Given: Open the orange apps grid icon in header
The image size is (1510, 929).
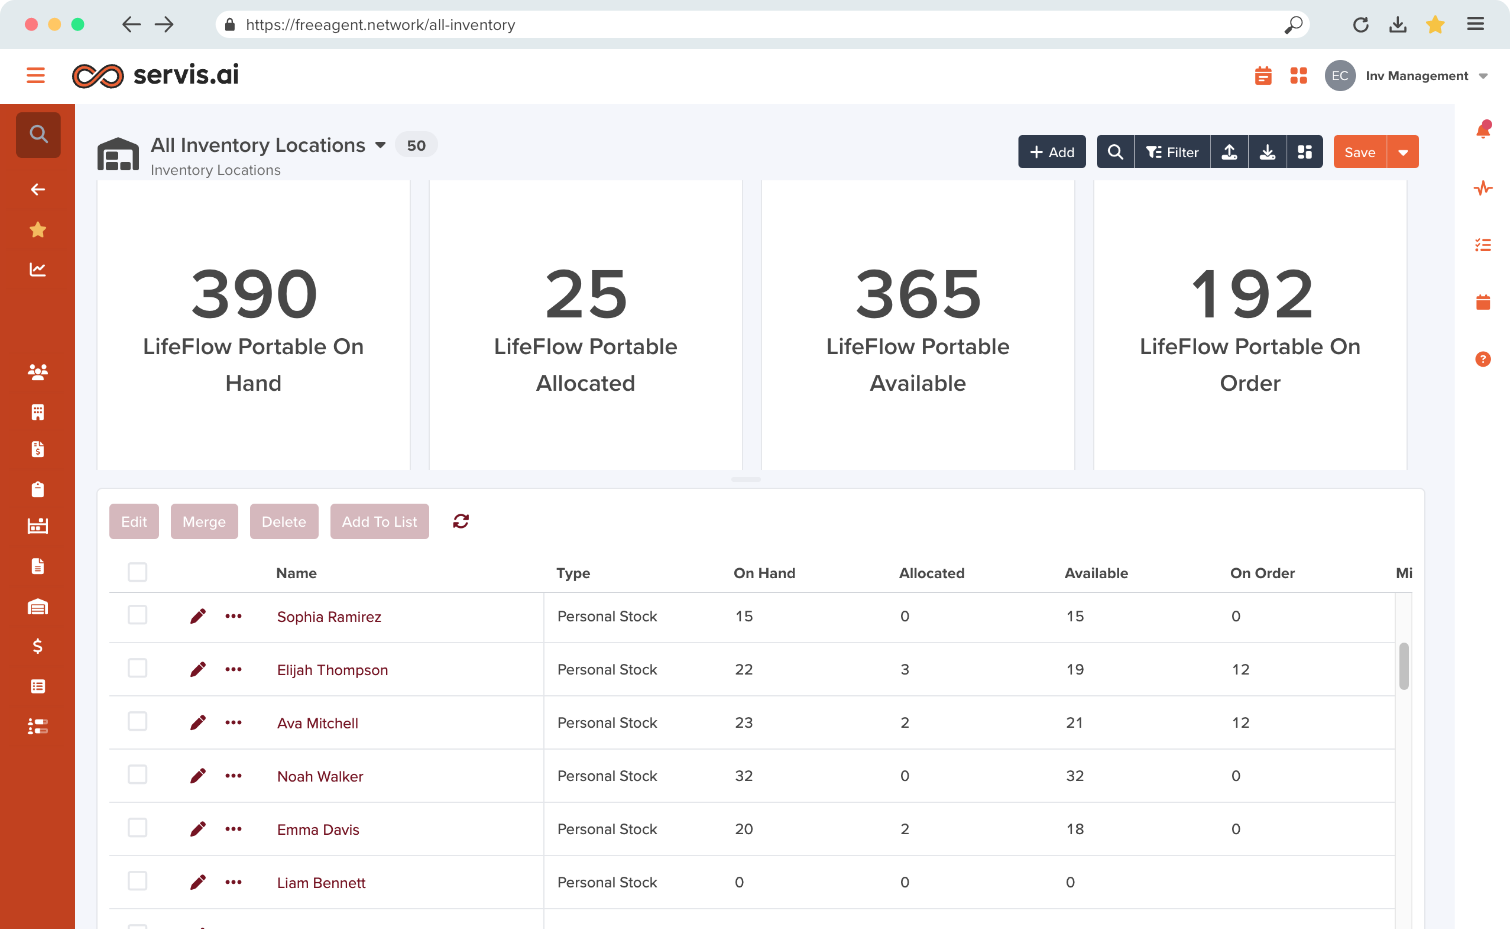Looking at the screenshot, I should point(1299,76).
